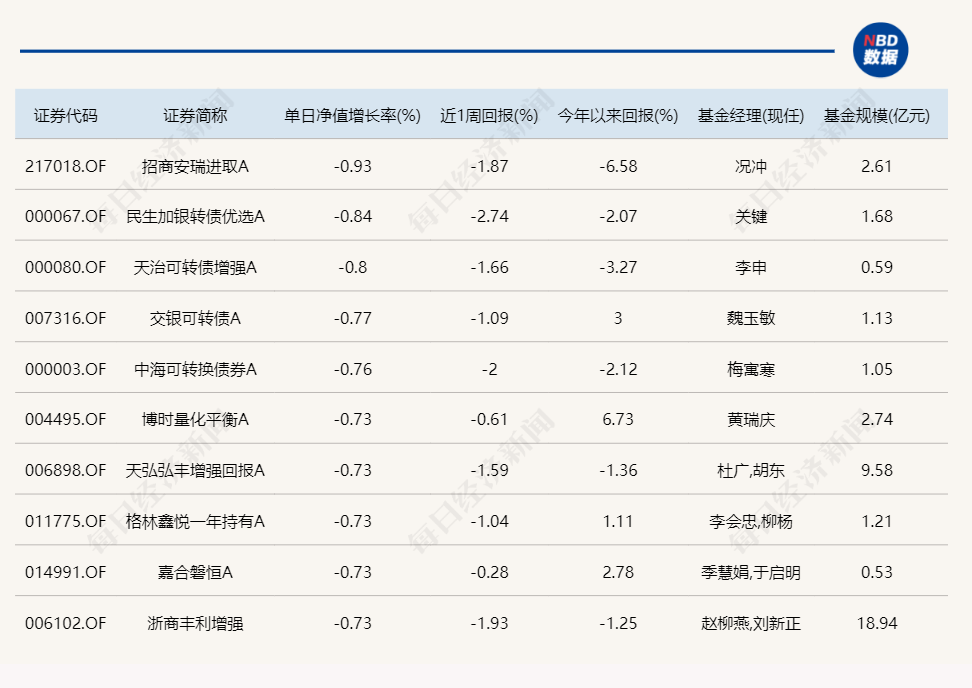Select fund name 交银可转债A
This screenshot has height=688, width=972.
[x=195, y=318]
